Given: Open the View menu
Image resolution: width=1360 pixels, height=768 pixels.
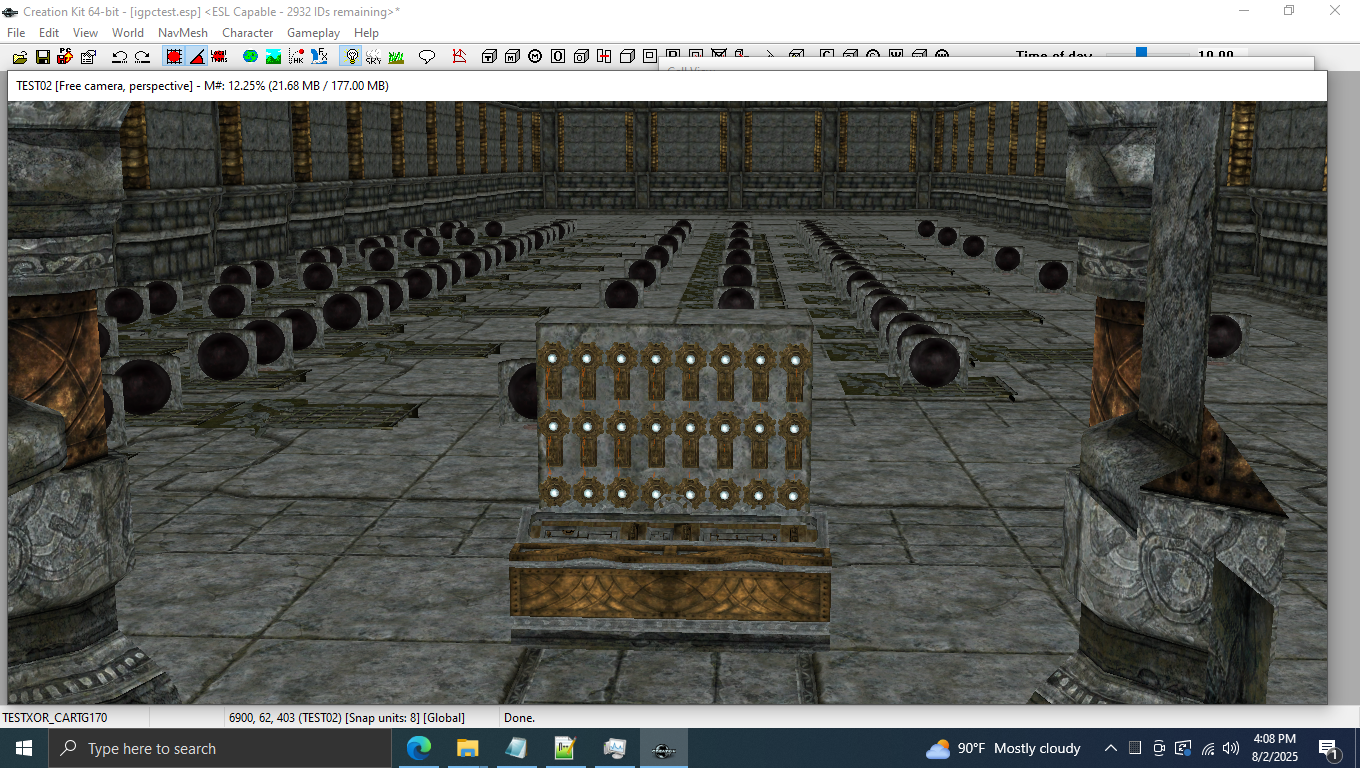Looking at the screenshot, I should pos(85,33).
